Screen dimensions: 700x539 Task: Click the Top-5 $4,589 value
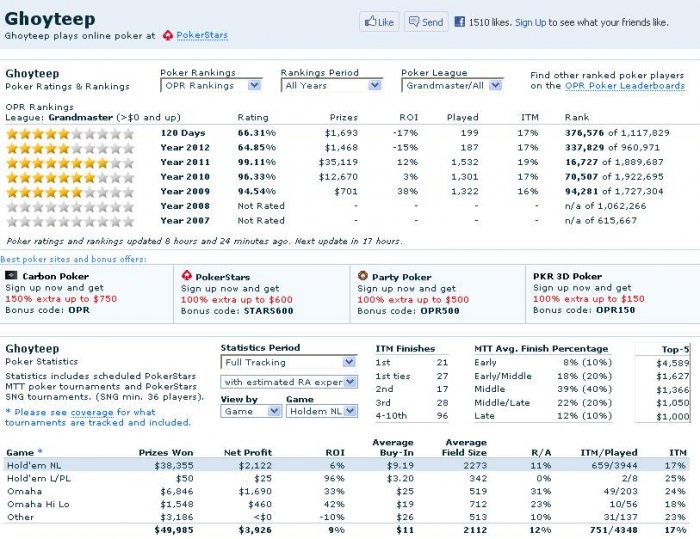click(x=673, y=364)
